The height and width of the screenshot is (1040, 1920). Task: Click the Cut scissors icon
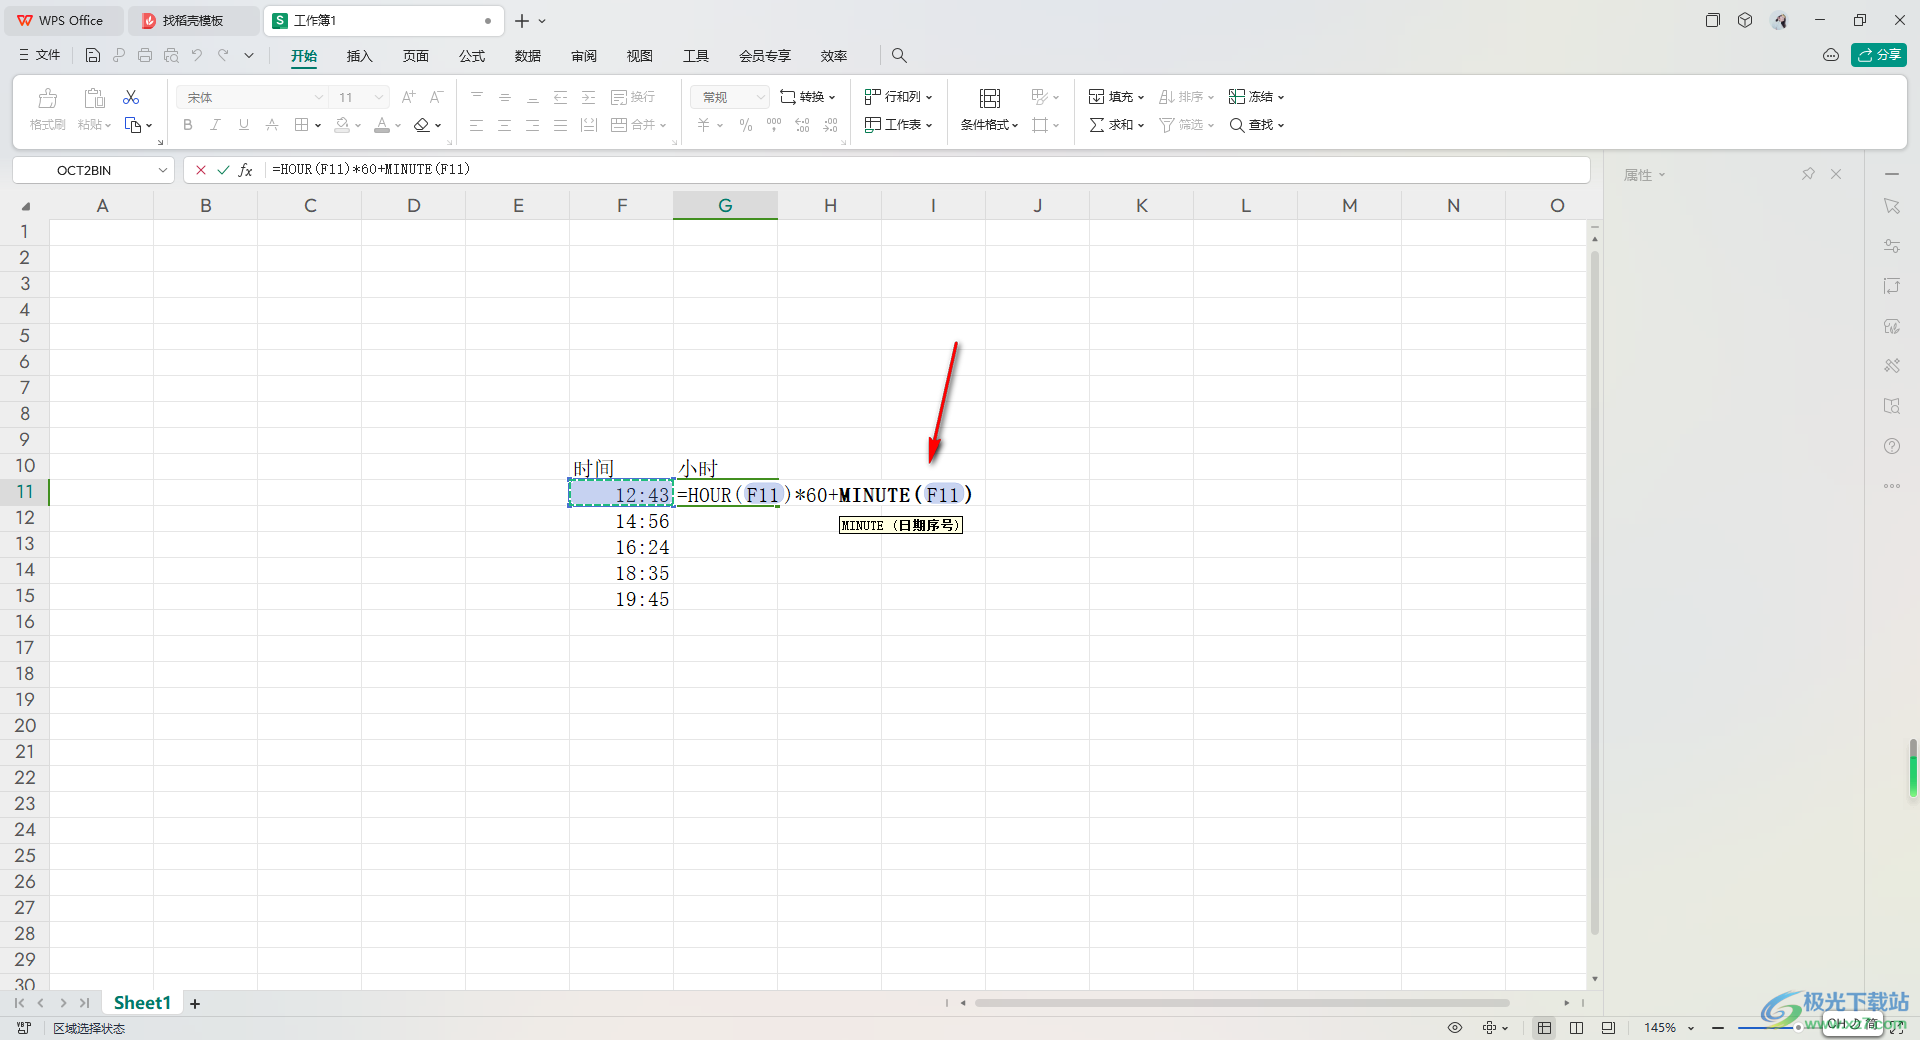131,97
